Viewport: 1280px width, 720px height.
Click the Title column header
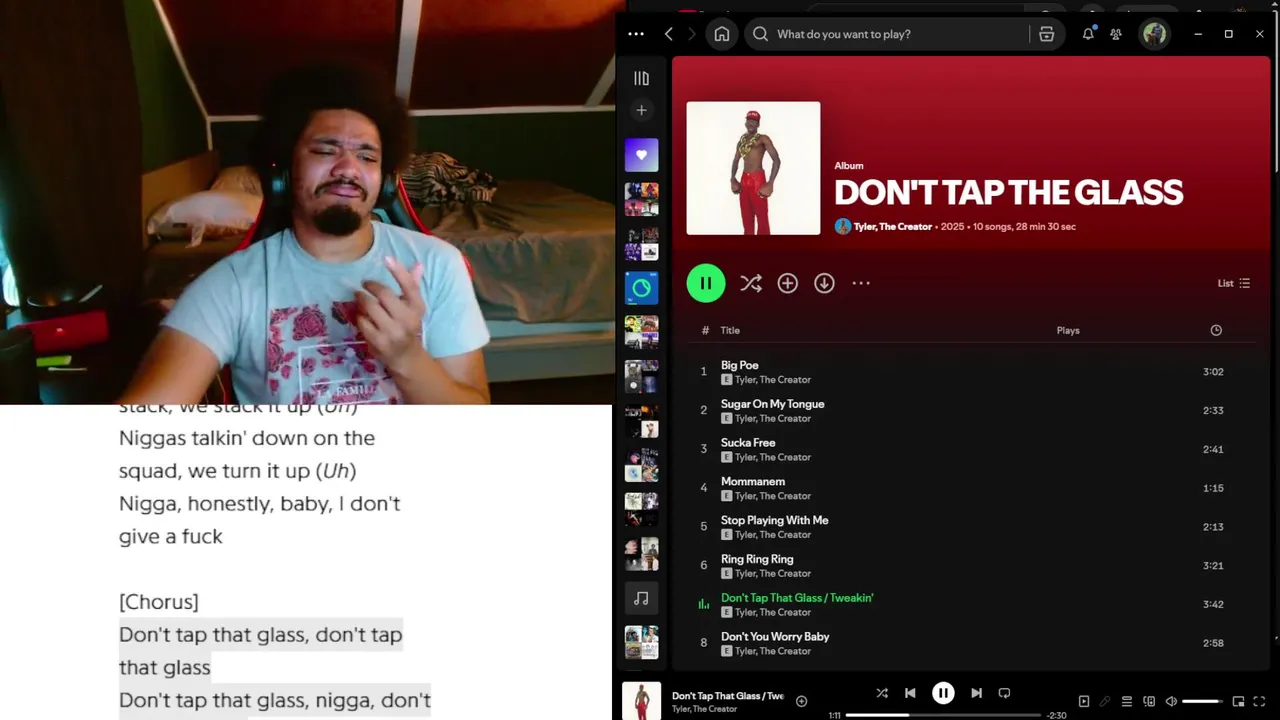coord(730,330)
